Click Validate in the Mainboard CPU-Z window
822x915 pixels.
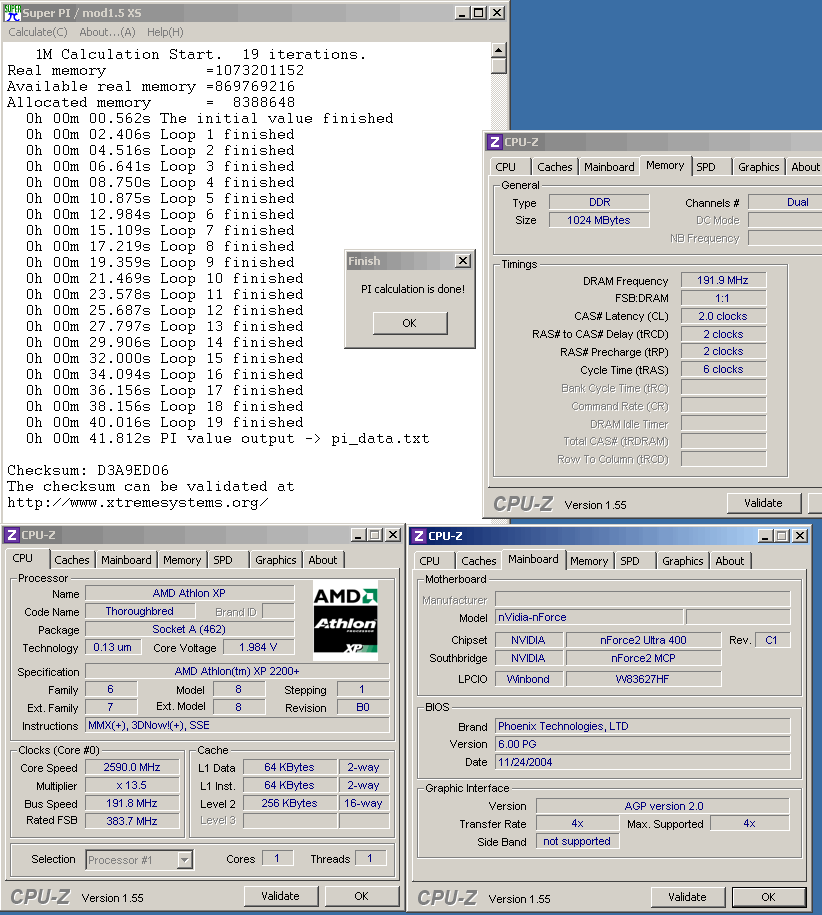688,897
